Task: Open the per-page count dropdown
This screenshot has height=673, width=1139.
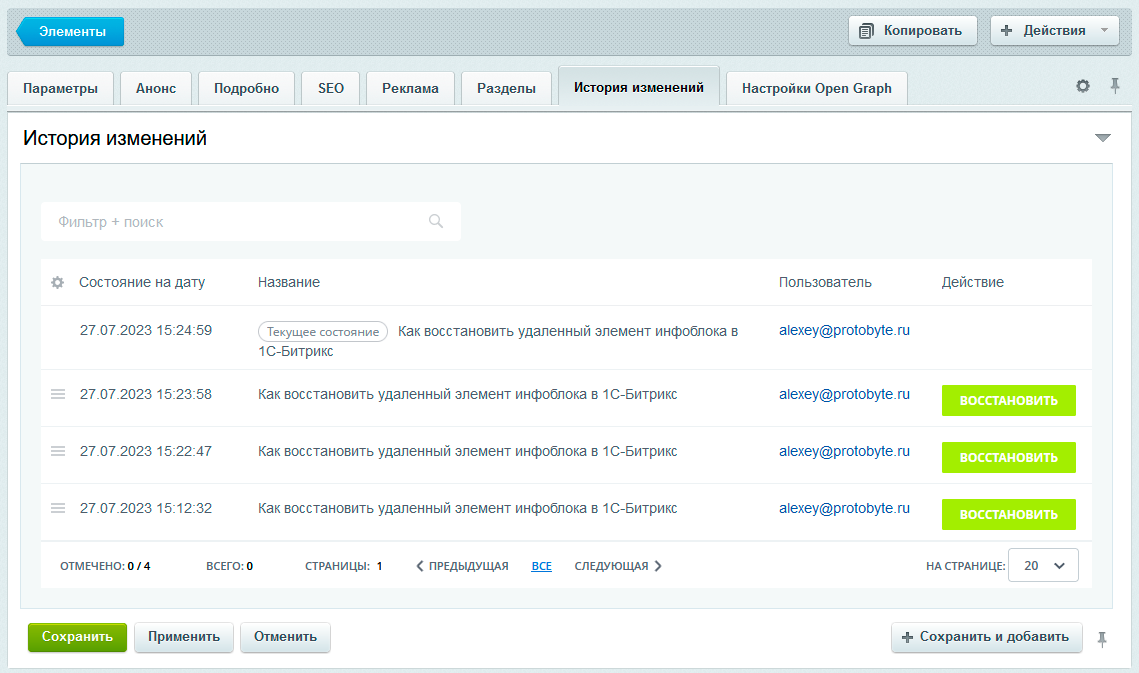Action: [x=1043, y=566]
